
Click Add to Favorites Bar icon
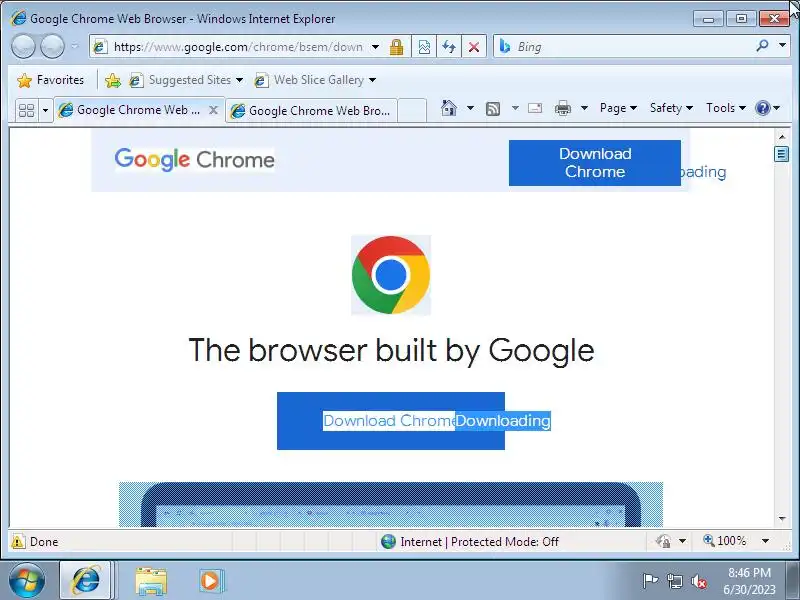pyautogui.click(x=113, y=80)
